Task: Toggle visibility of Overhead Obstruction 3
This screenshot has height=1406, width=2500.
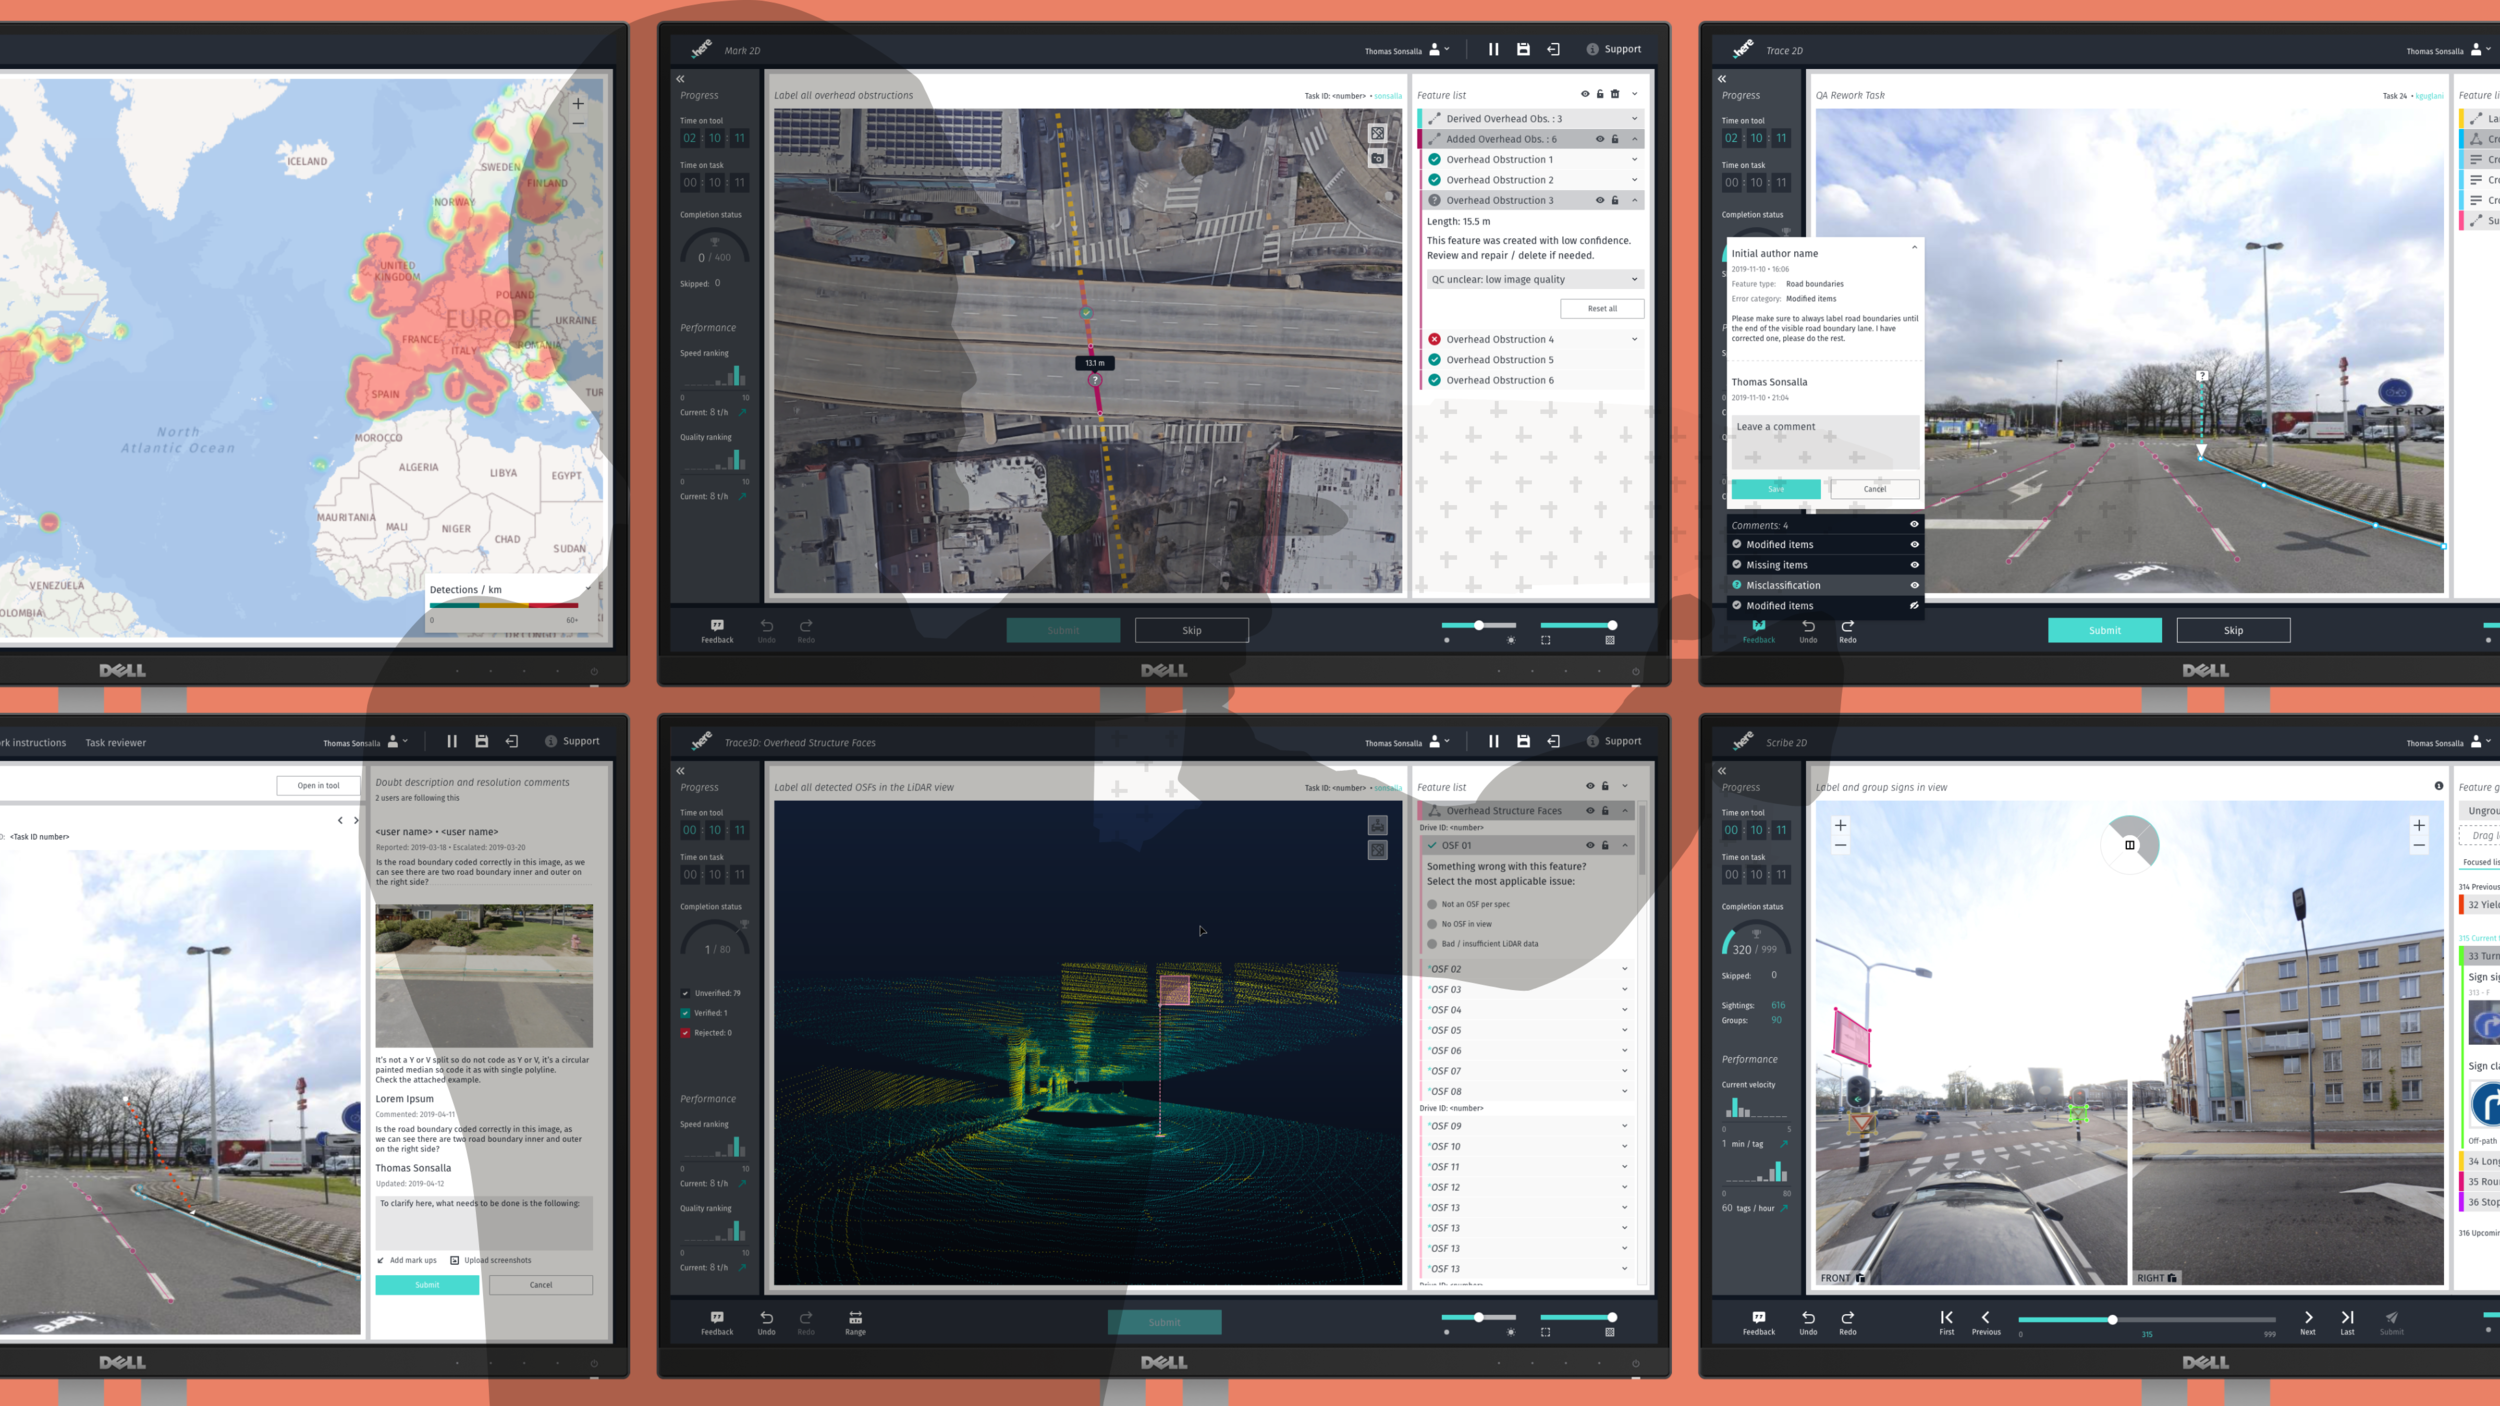Action: tap(1599, 200)
